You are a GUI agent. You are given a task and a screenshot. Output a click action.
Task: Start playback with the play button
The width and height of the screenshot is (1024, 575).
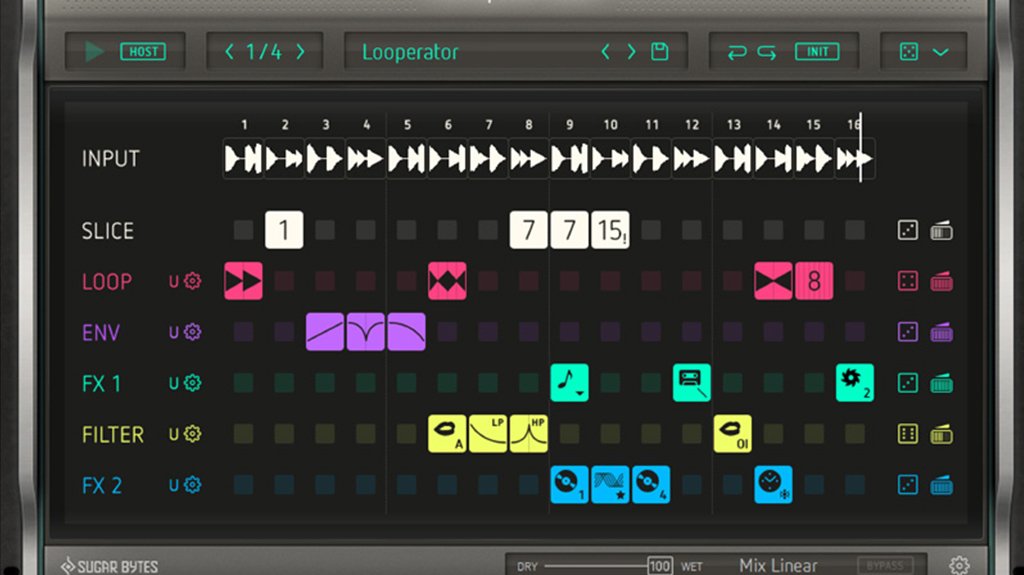click(x=94, y=52)
